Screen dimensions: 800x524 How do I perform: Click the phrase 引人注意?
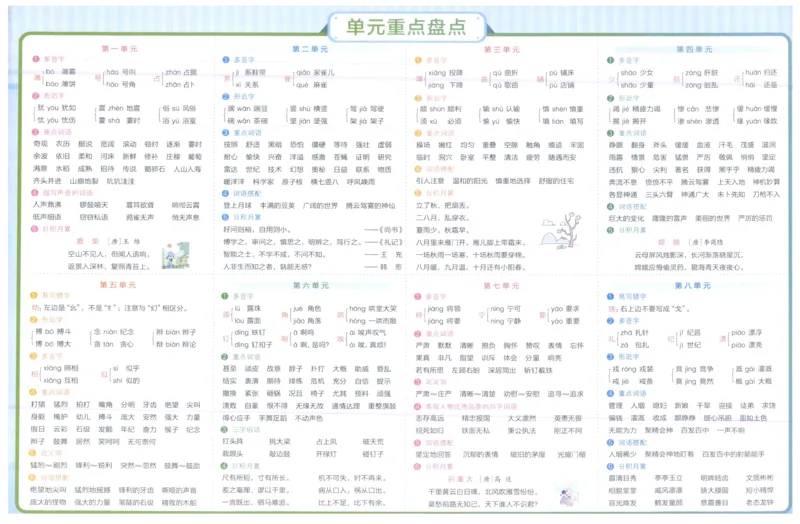pyautogui.click(x=430, y=181)
